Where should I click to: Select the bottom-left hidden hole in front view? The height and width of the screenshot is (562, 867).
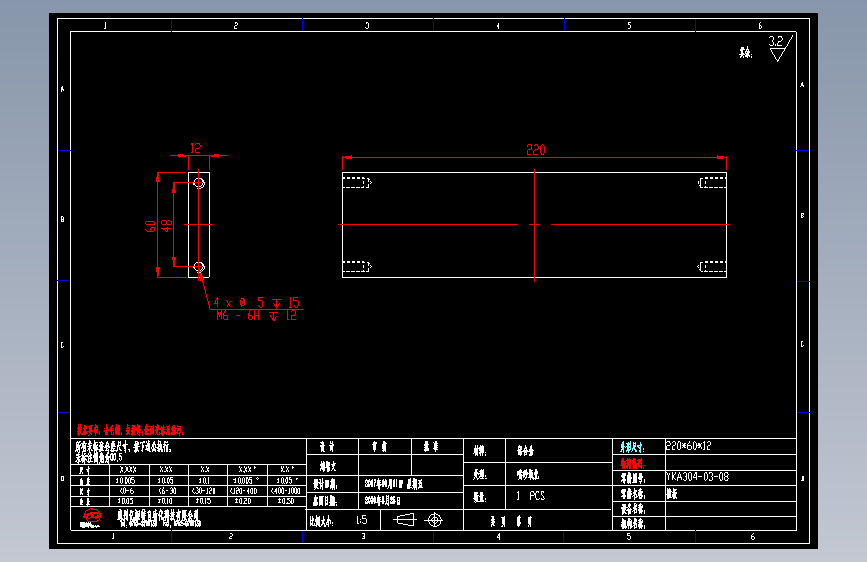point(357,267)
